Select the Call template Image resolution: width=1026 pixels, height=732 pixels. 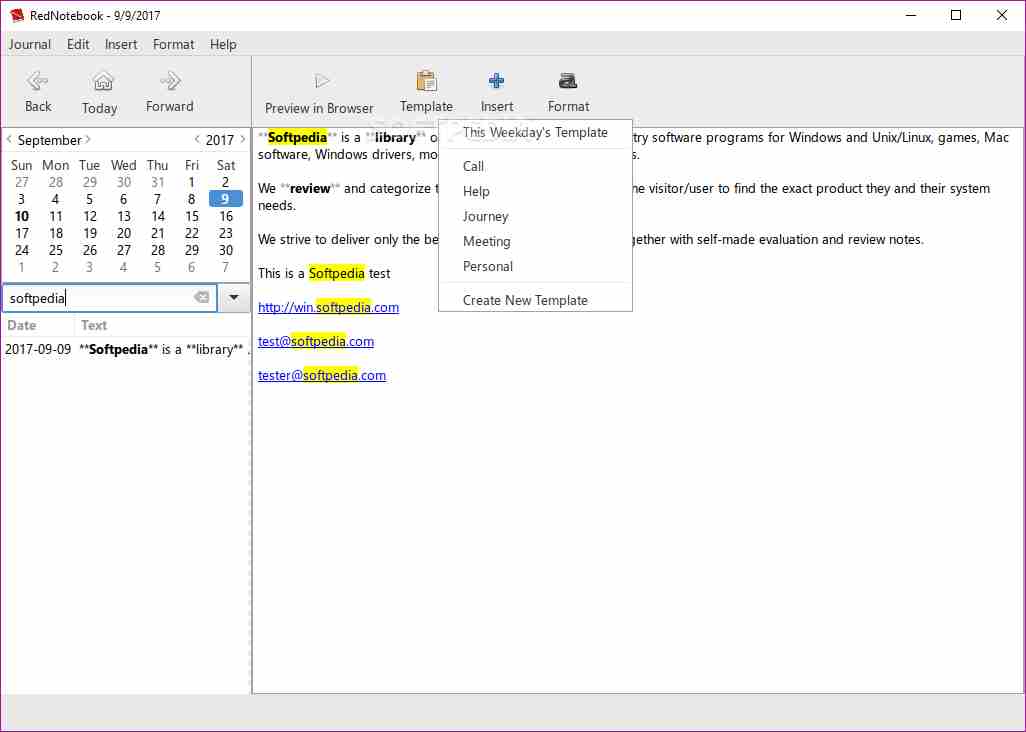pos(535,166)
